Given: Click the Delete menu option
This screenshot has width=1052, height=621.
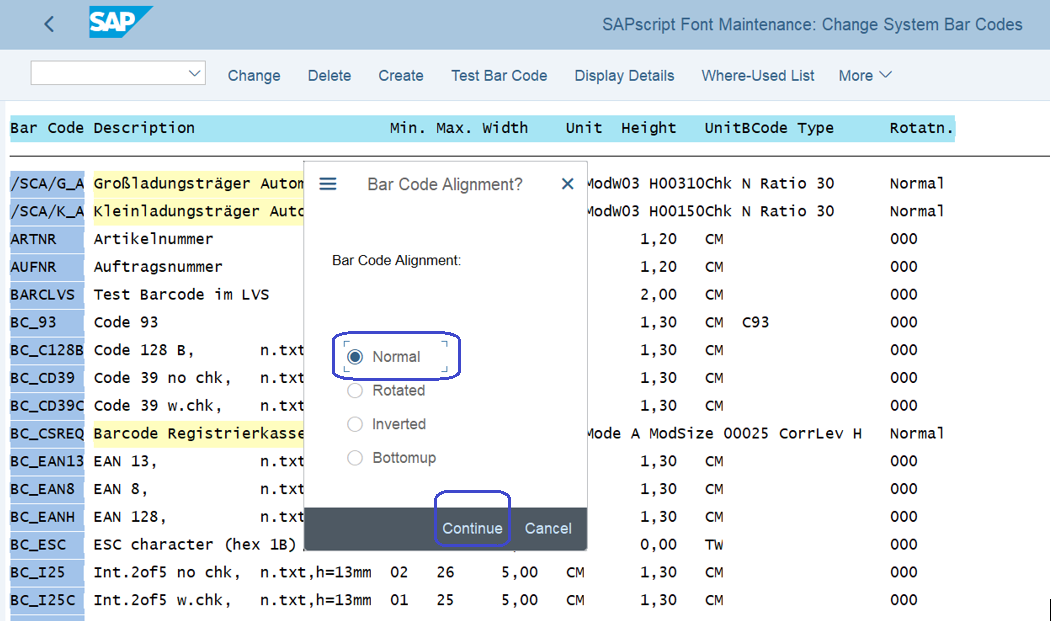Looking at the screenshot, I should coord(329,75).
